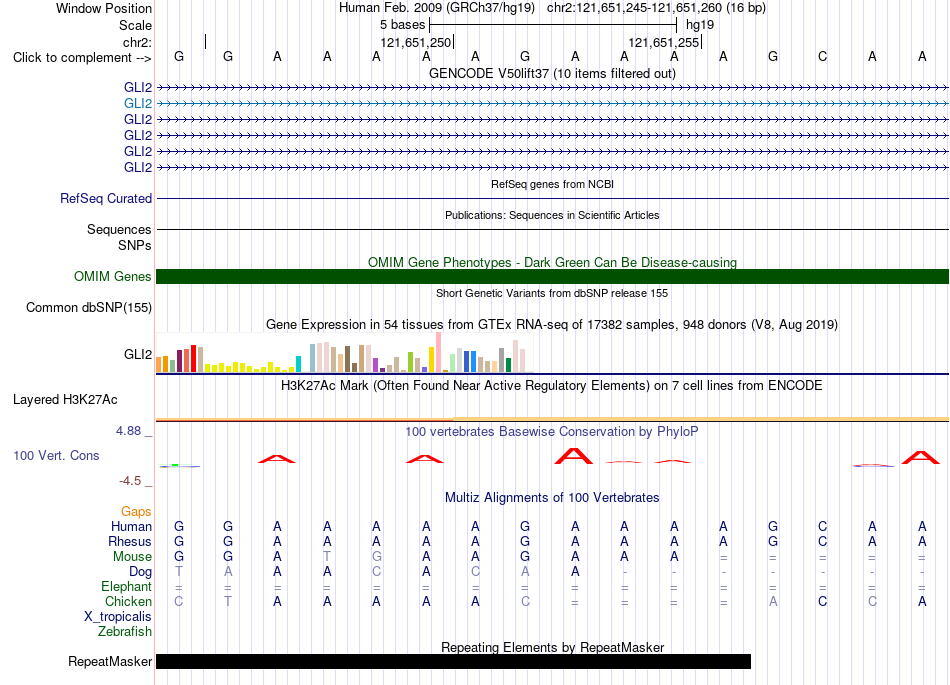Click the '4.88' PhyloP upper scale value
The image size is (950, 685).
128,431
